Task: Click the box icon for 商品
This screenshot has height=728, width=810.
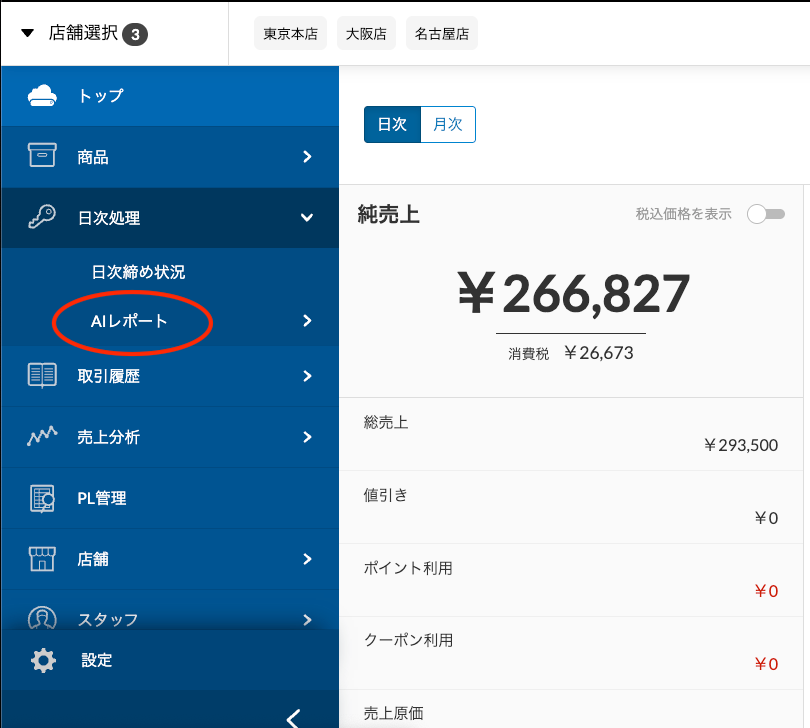Action: pyautogui.click(x=42, y=155)
